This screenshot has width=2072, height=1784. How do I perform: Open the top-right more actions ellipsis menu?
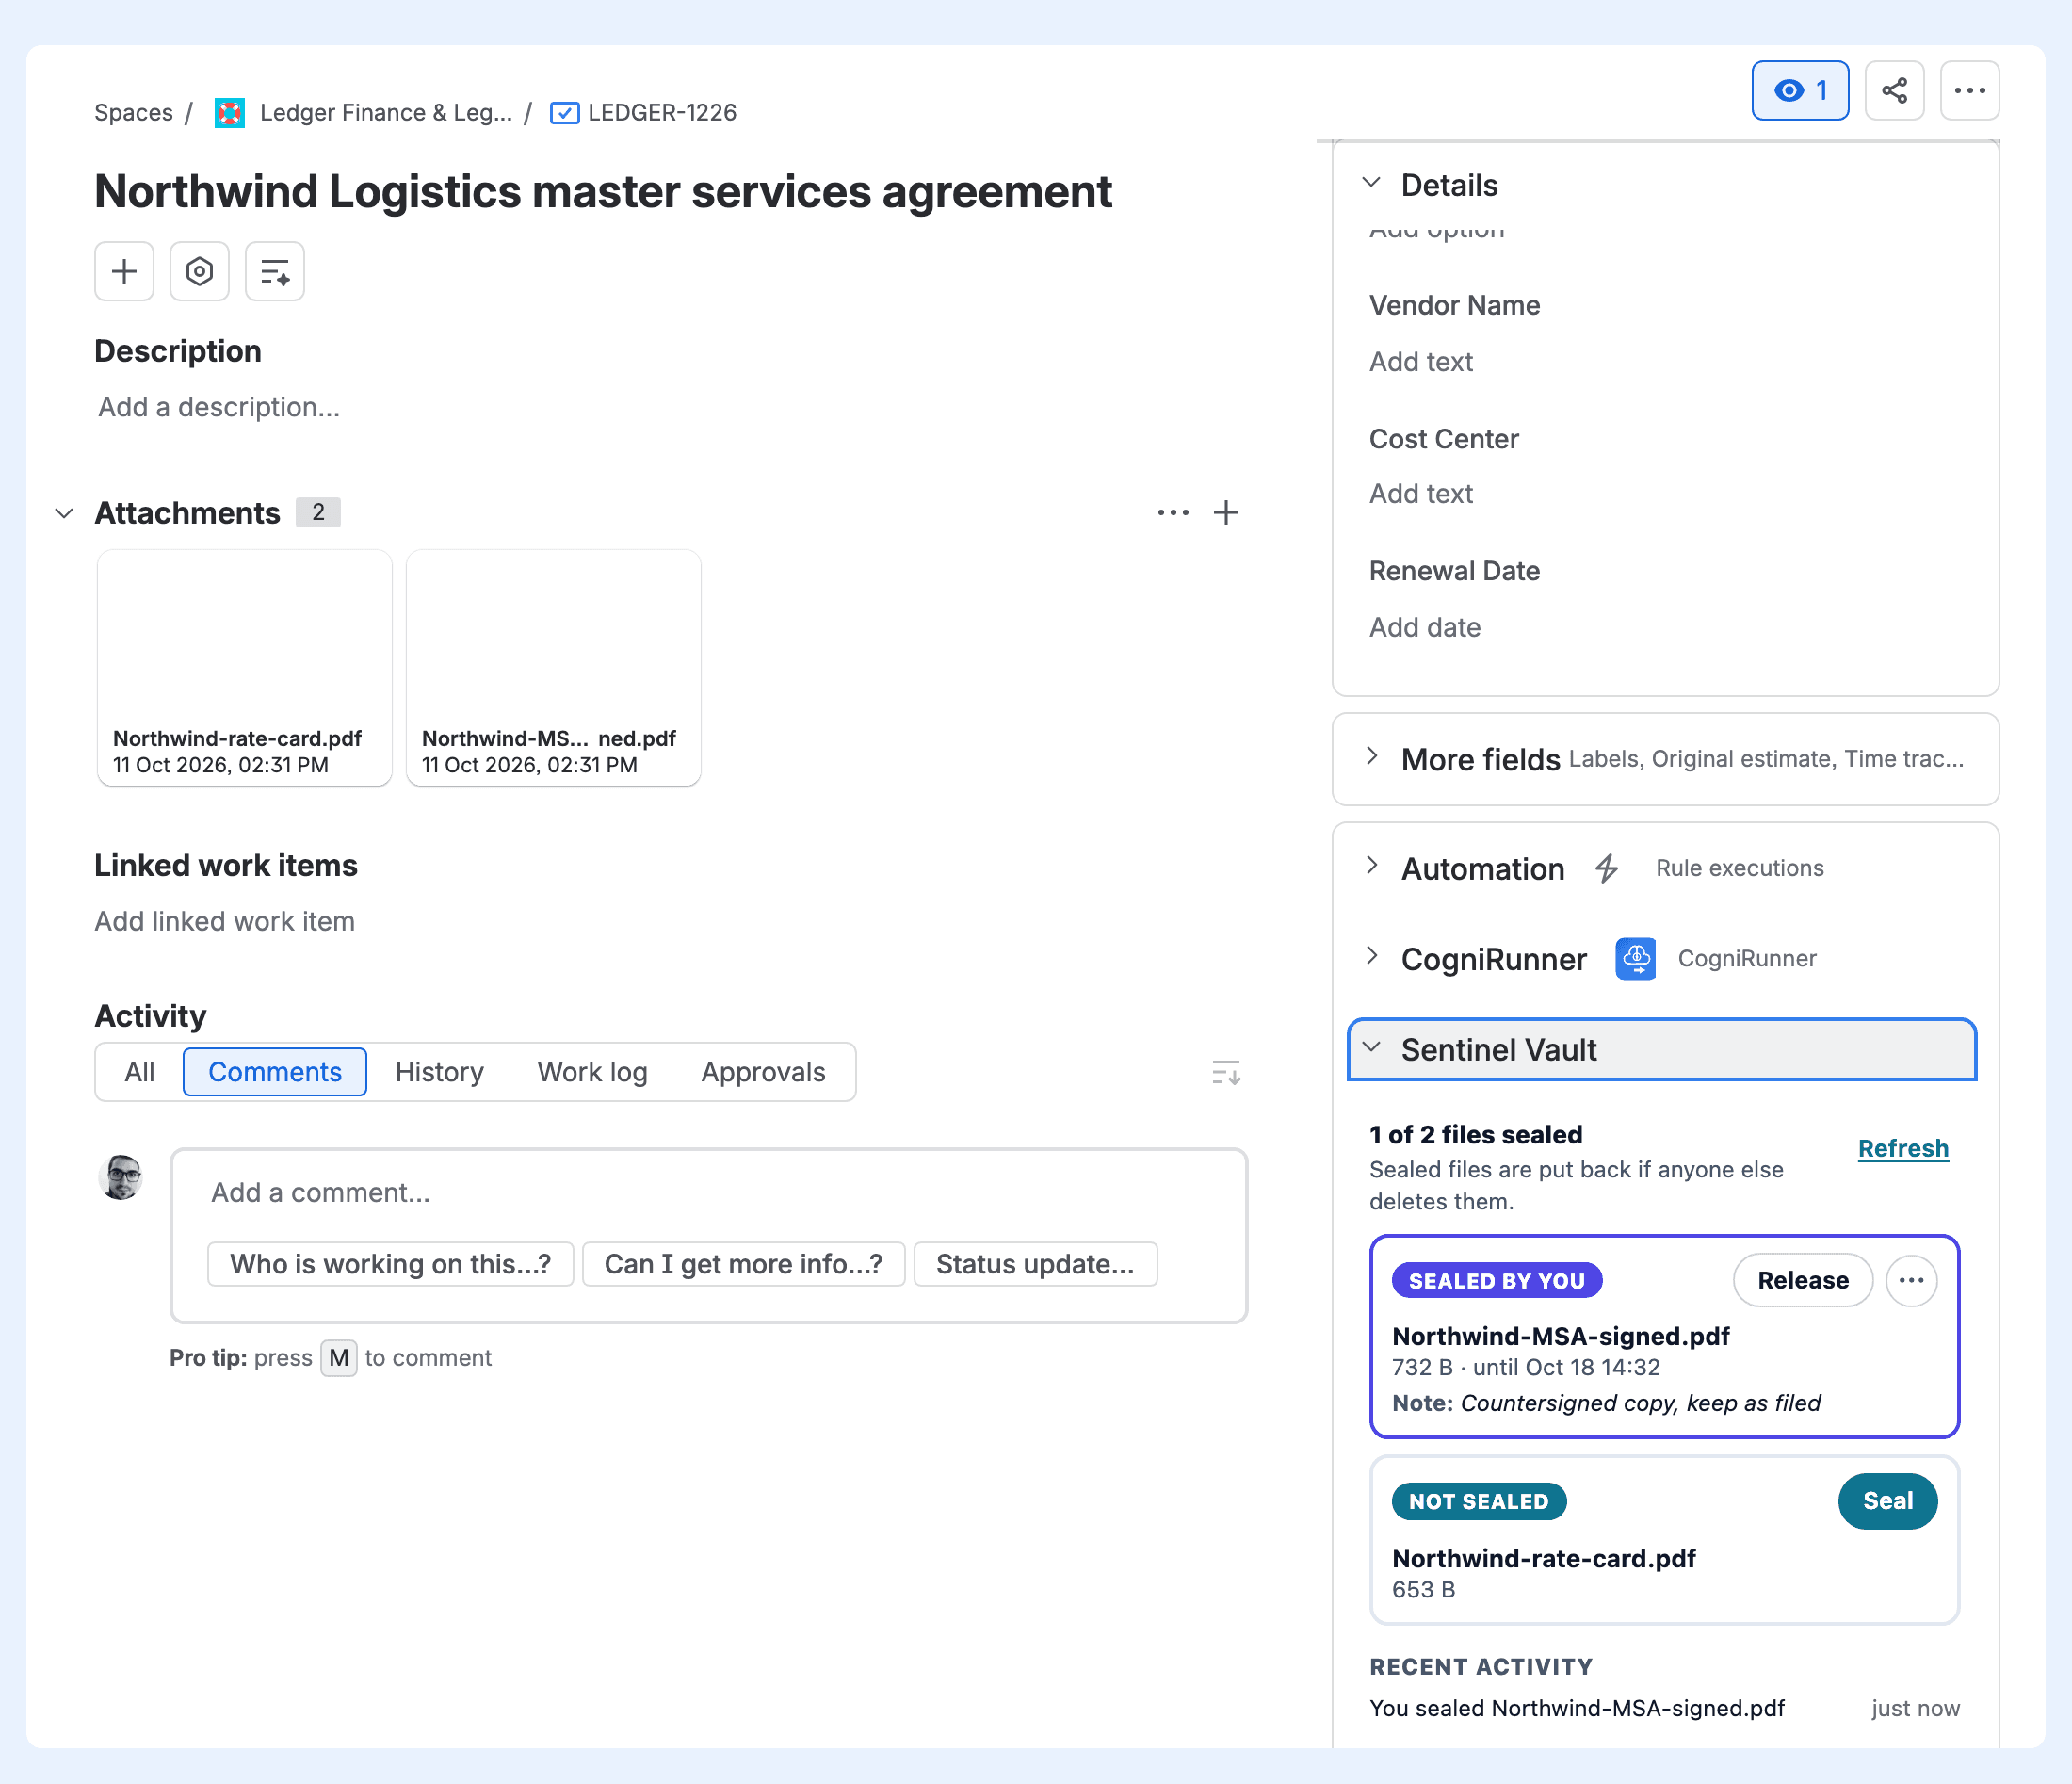point(1969,91)
